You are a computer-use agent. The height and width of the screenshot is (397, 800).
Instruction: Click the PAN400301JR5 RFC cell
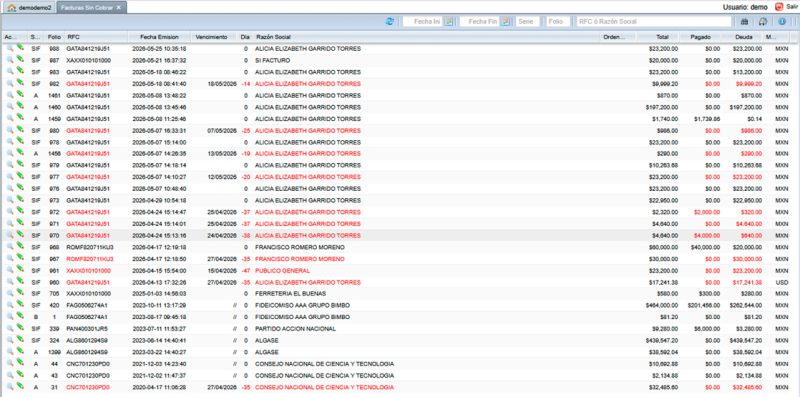pos(88,329)
